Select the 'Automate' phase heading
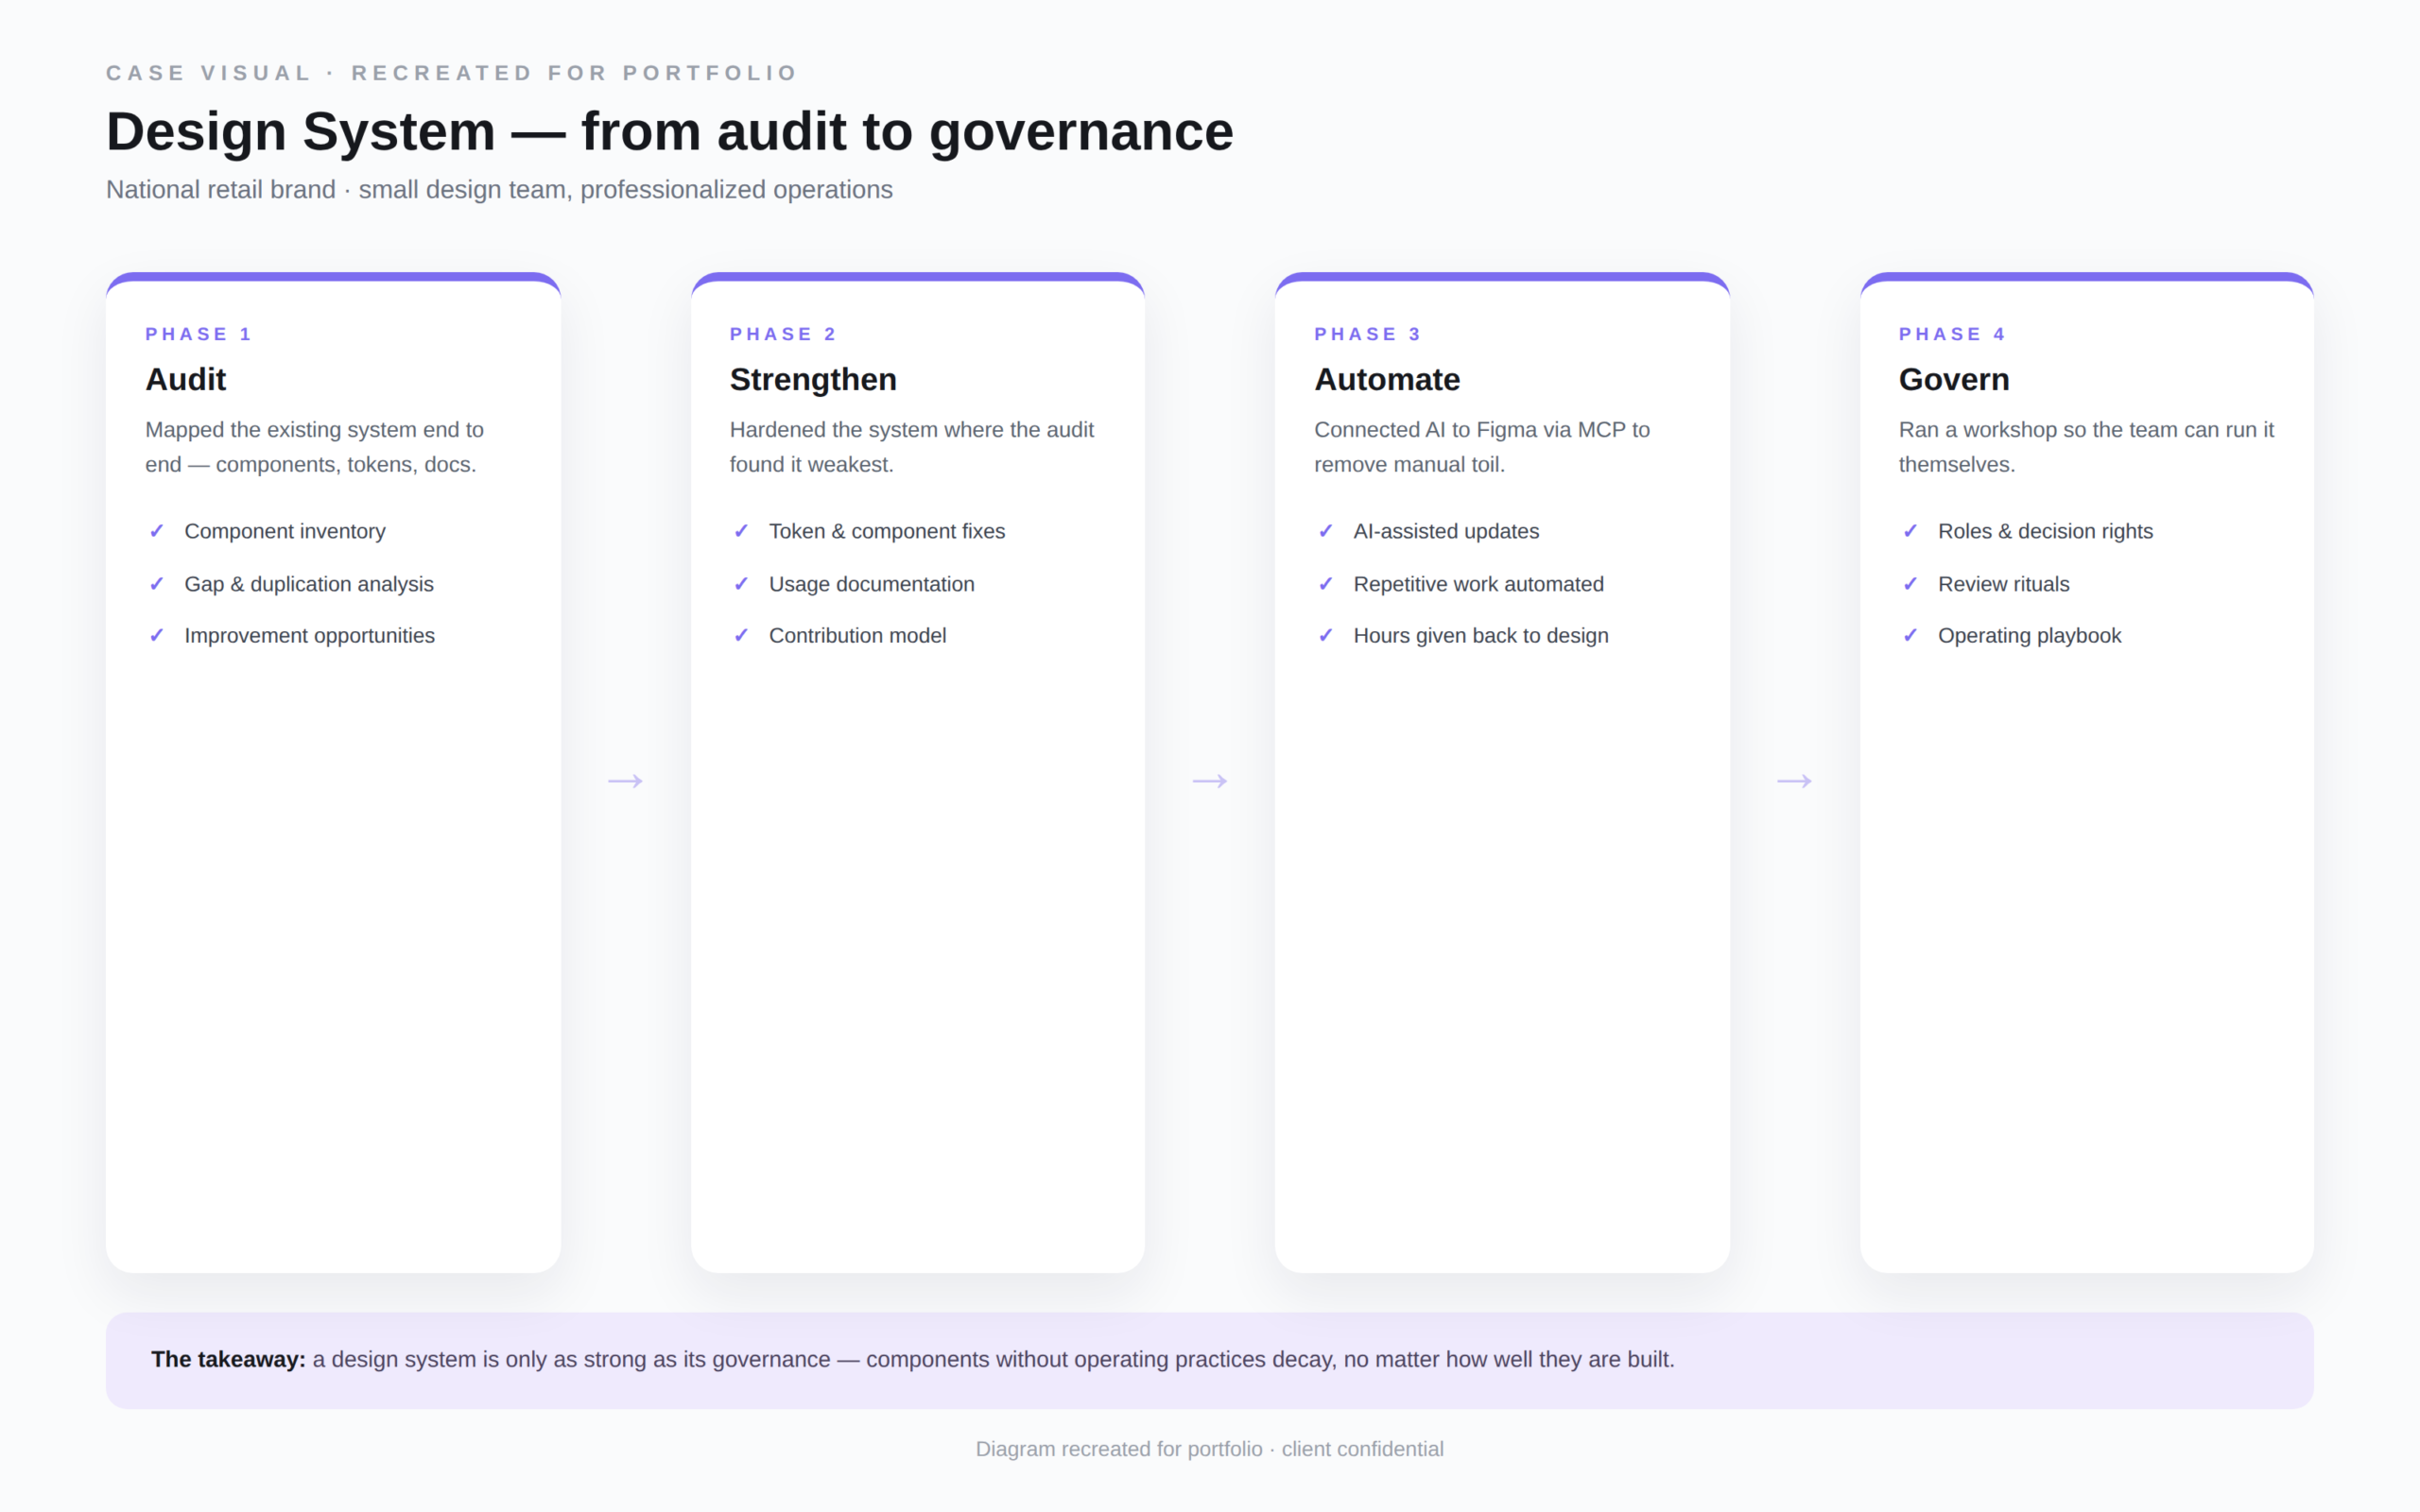Viewport: 2420px width, 1512px height. coord(1387,380)
